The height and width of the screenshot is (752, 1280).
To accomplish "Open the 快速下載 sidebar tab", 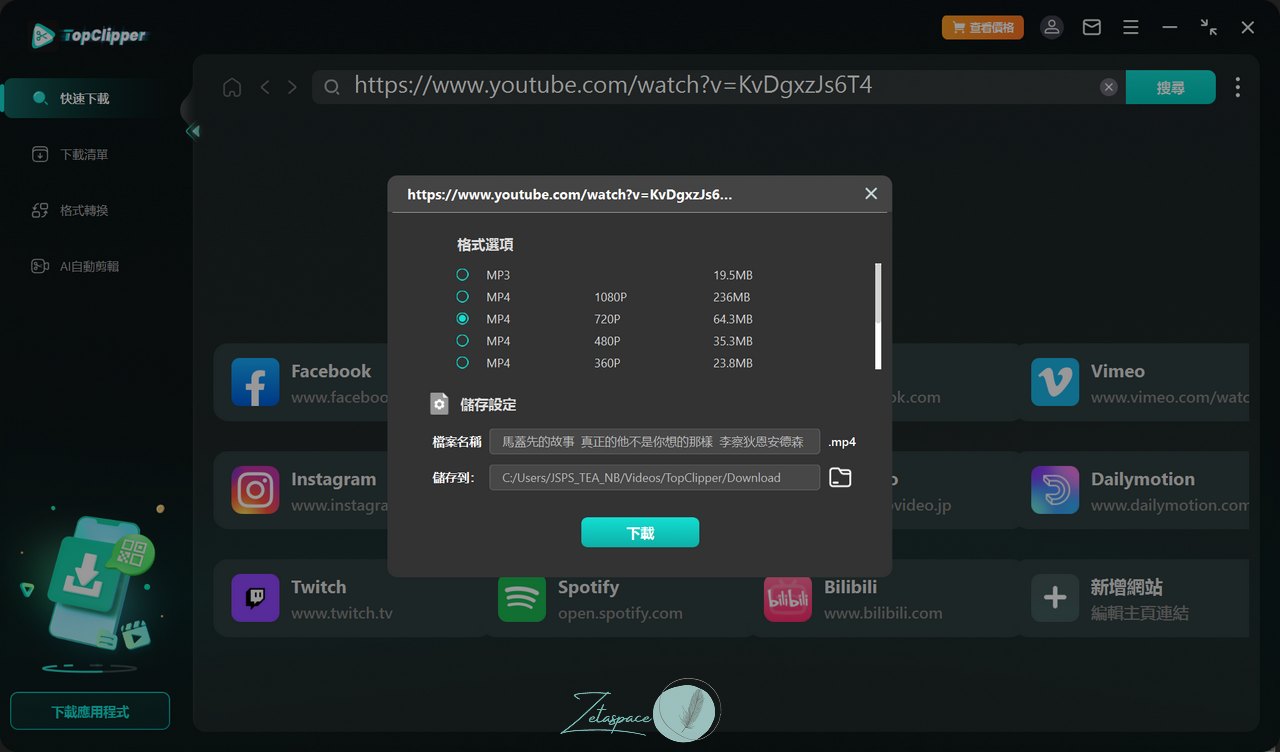I will point(84,99).
